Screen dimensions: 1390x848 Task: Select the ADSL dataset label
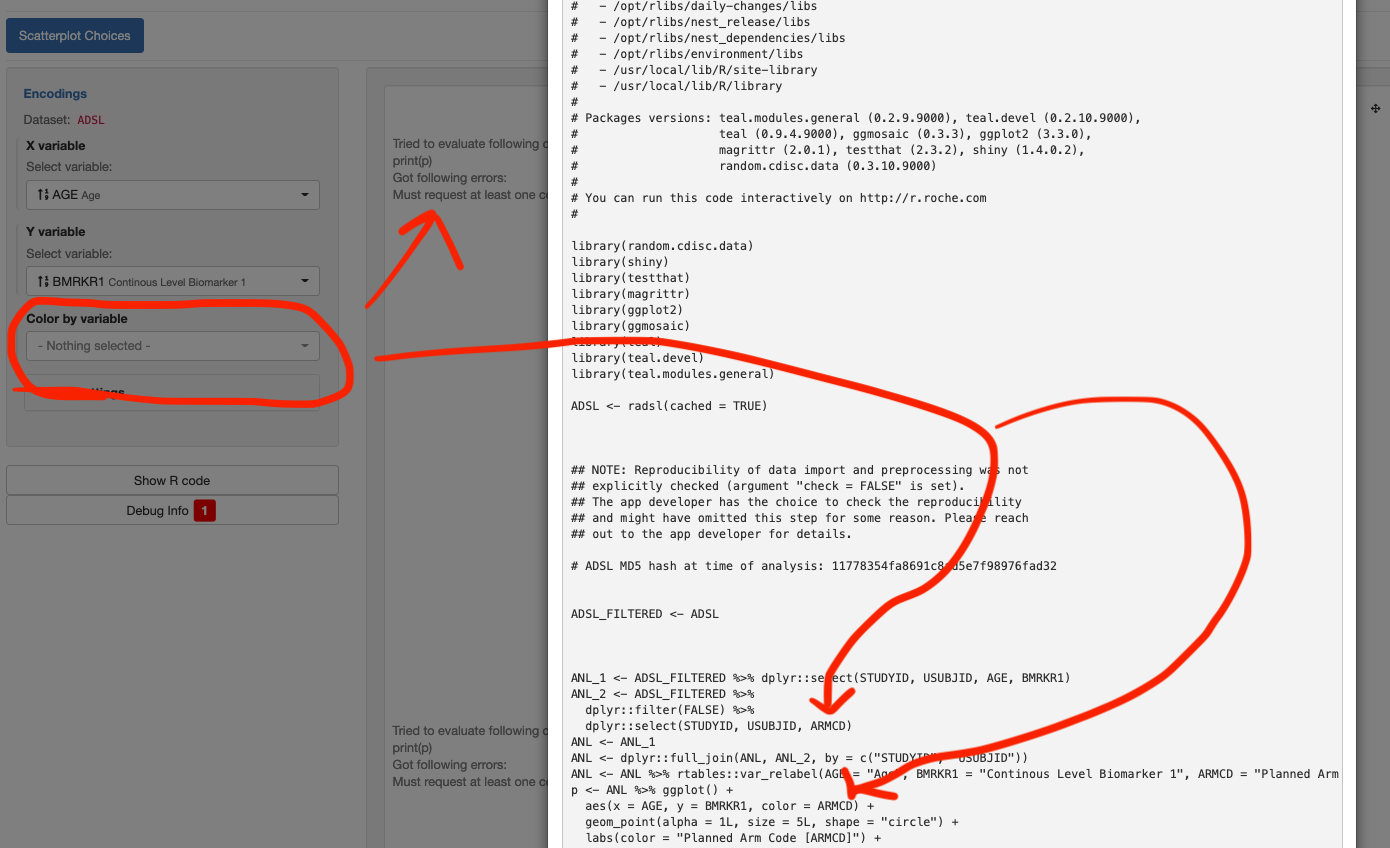click(x=91, y=119)
